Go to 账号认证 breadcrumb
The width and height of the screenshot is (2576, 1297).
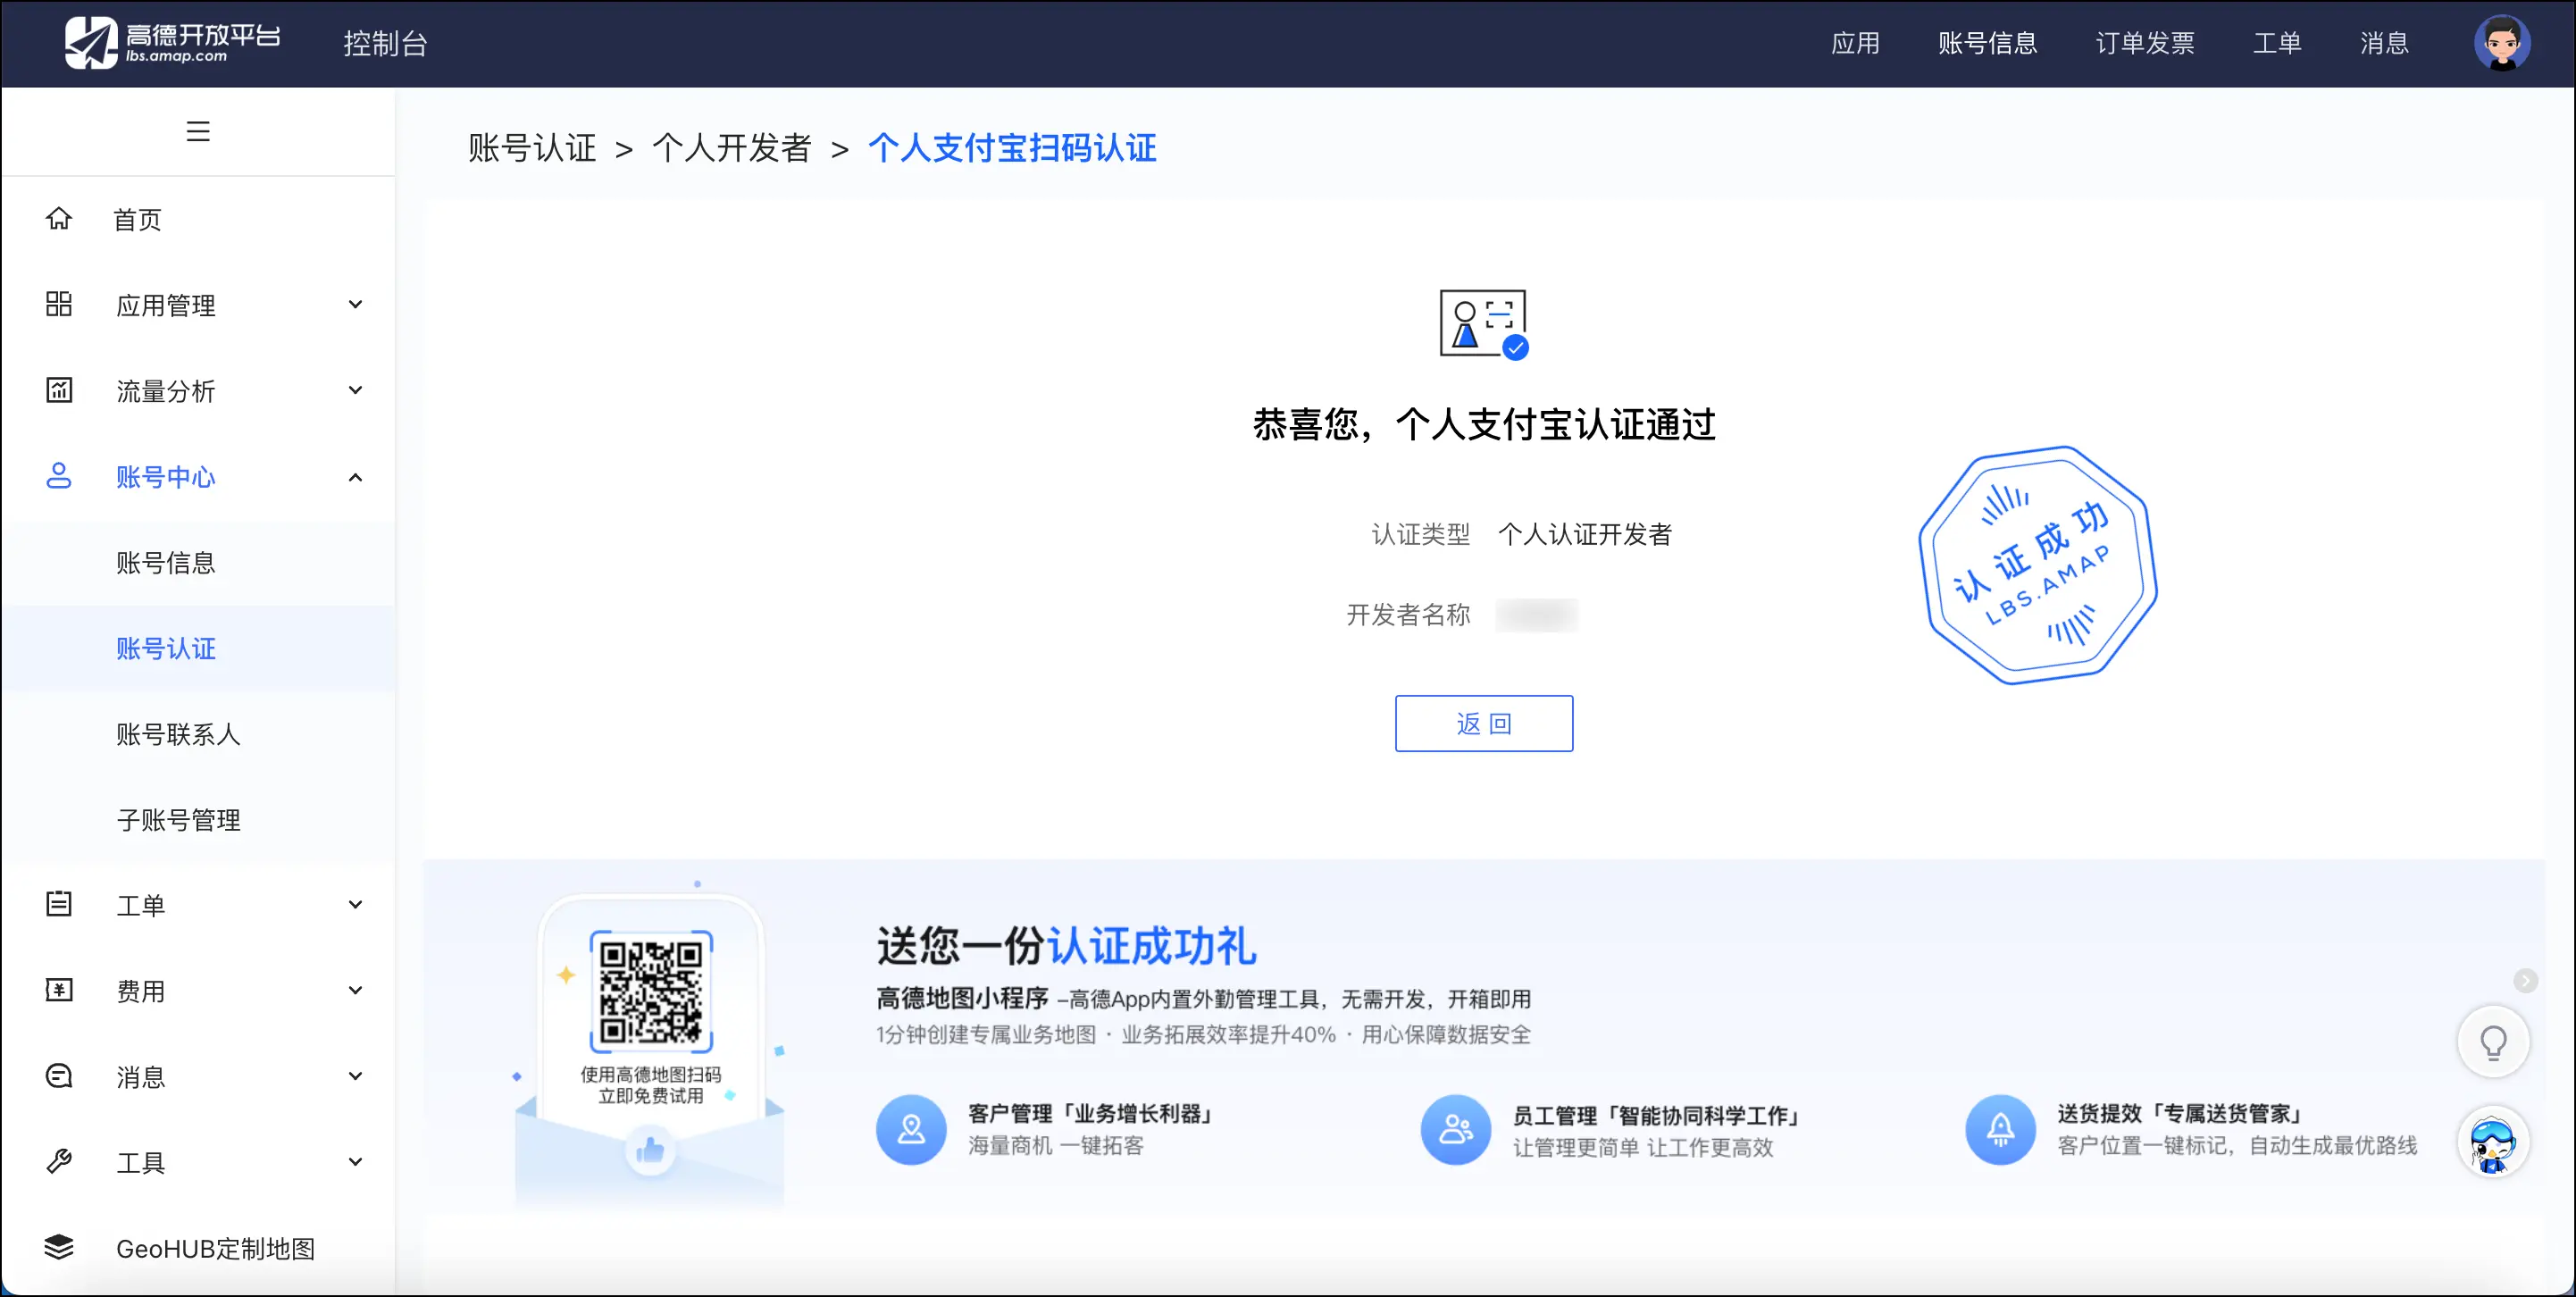(x=532, y=148)
